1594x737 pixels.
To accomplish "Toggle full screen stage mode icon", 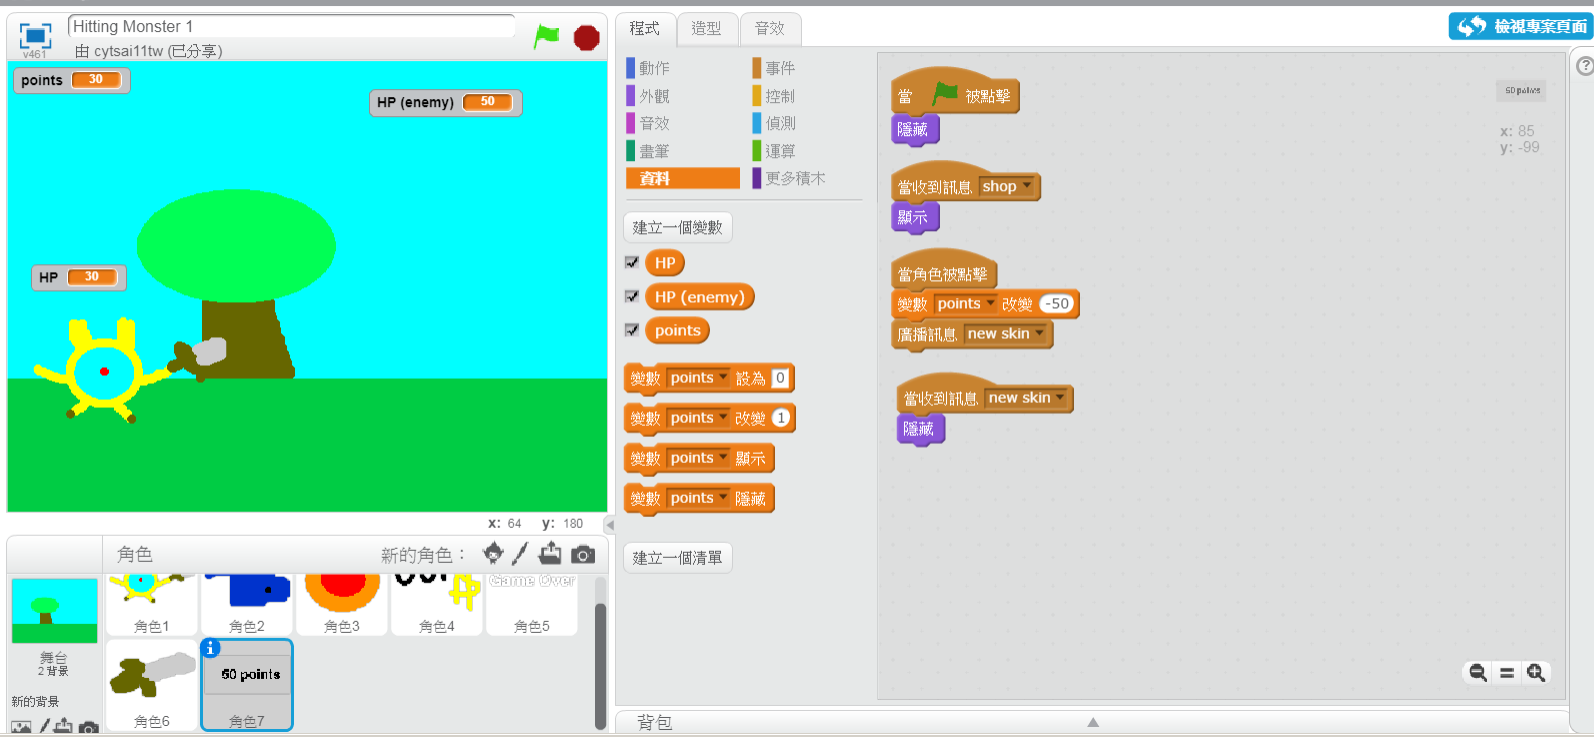I will (35, 36).
